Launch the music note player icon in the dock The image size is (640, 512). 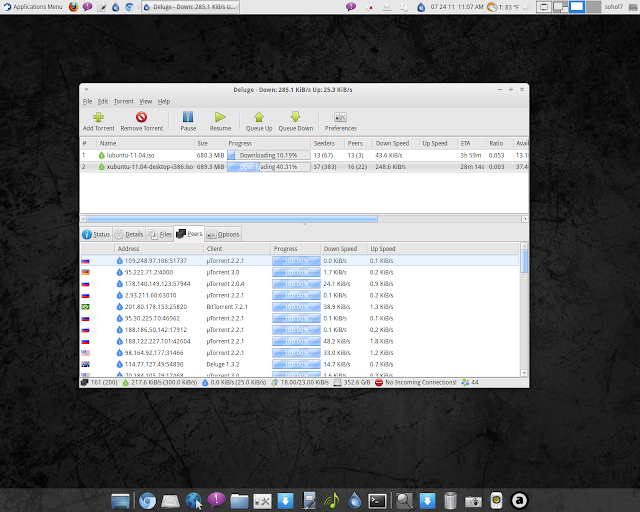[331, 501]
